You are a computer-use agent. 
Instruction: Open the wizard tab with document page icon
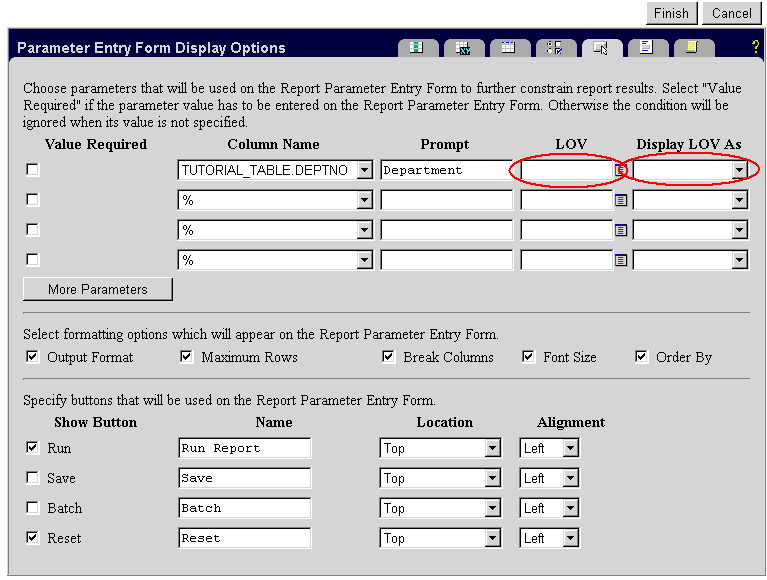point(646,48)
